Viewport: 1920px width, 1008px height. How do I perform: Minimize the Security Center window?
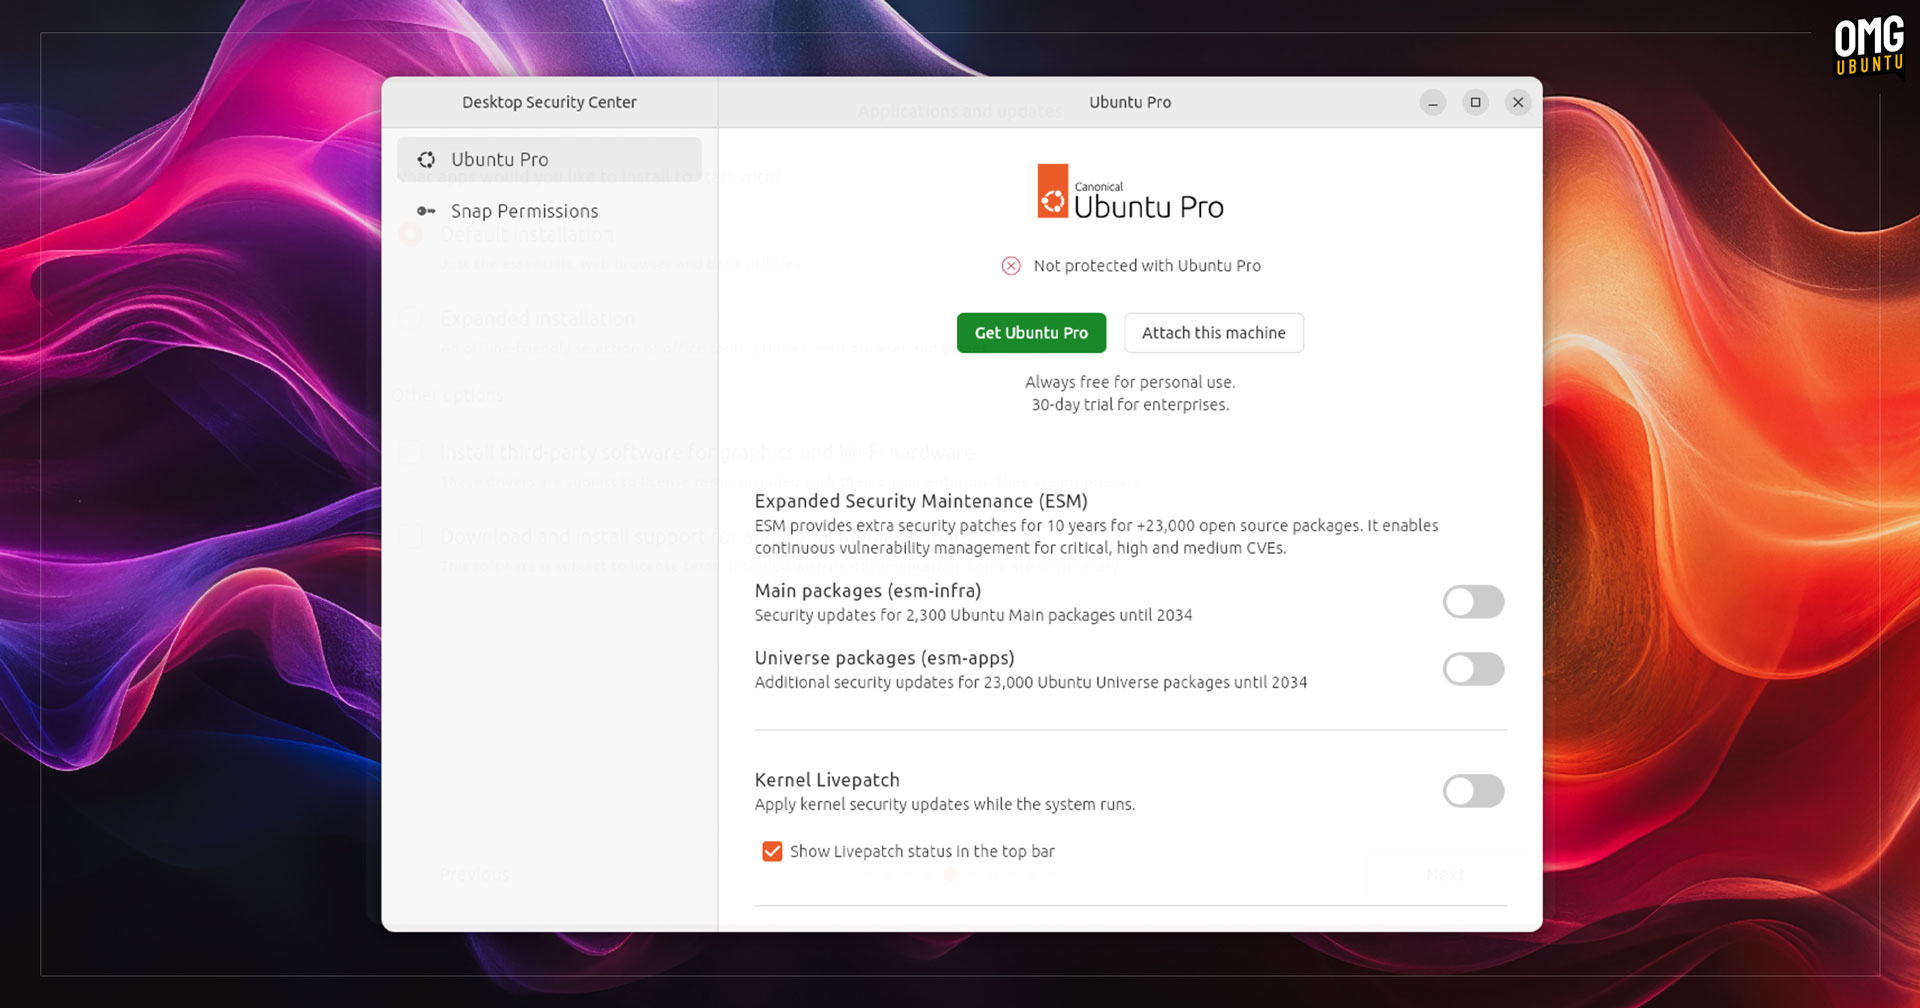1433,102
